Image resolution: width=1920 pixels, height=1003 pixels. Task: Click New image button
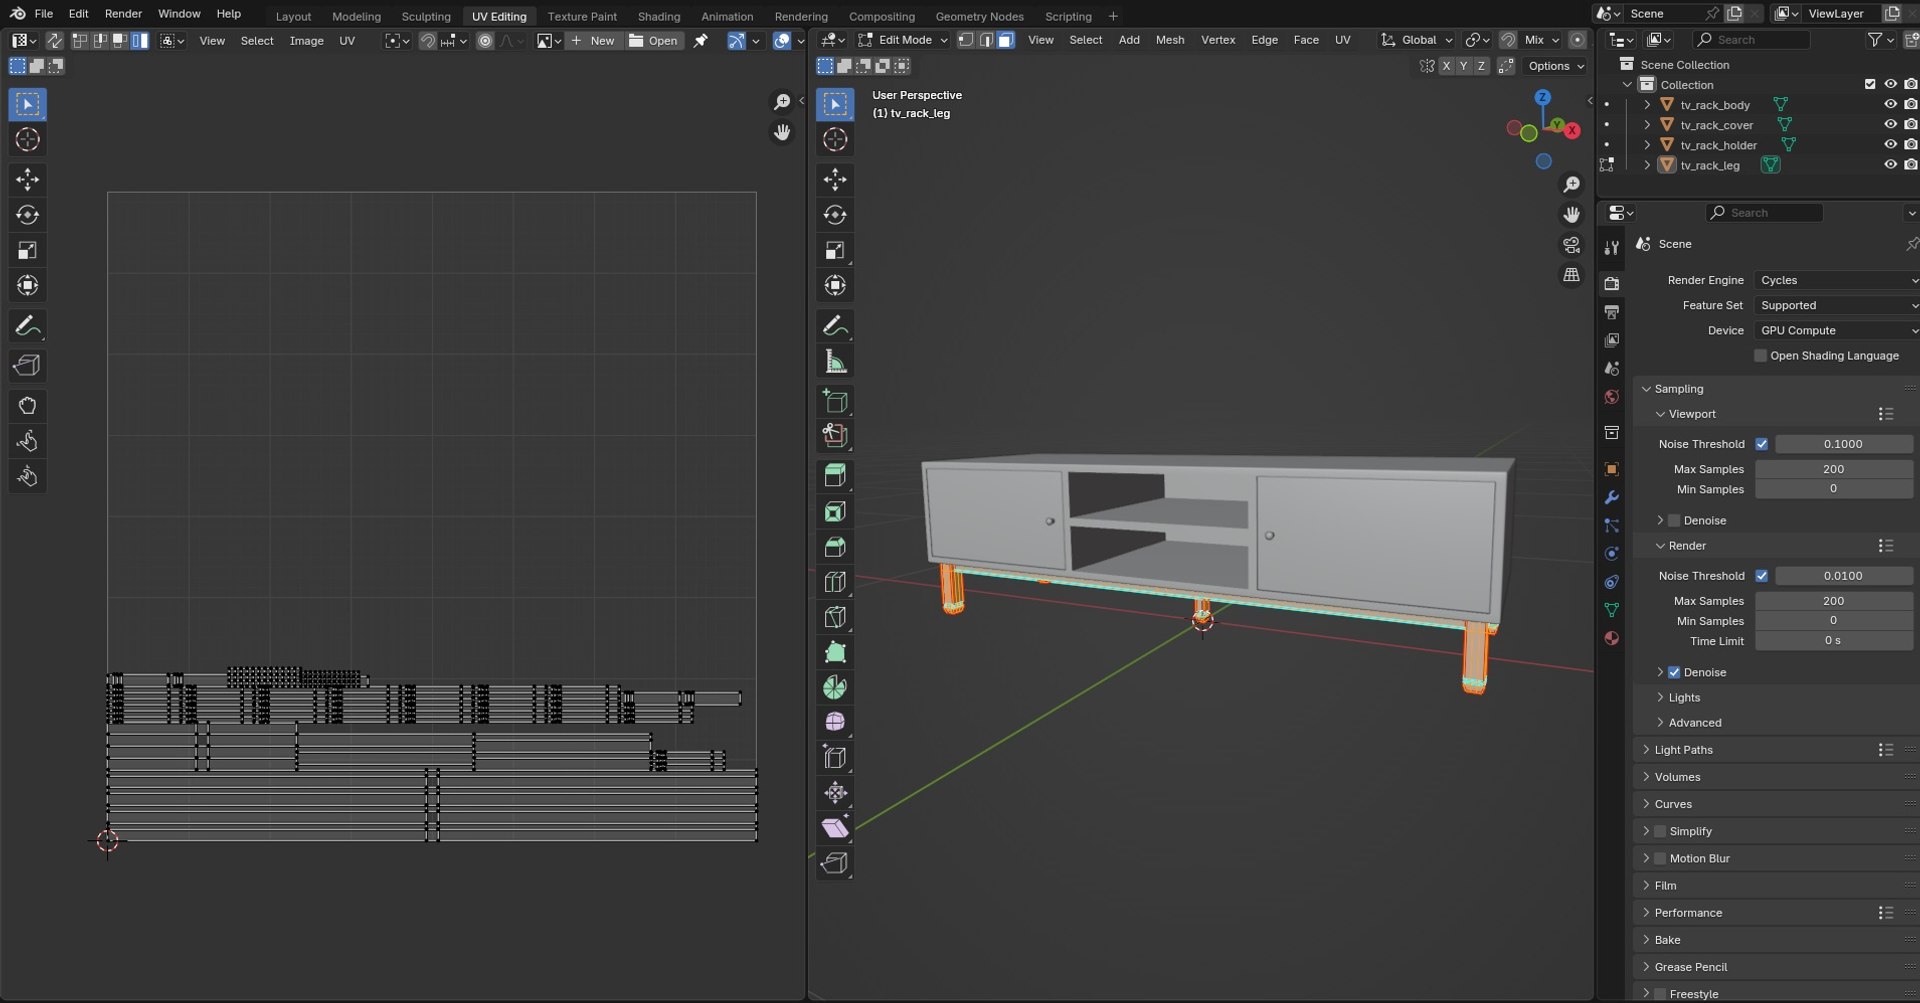tap(593, 41)
